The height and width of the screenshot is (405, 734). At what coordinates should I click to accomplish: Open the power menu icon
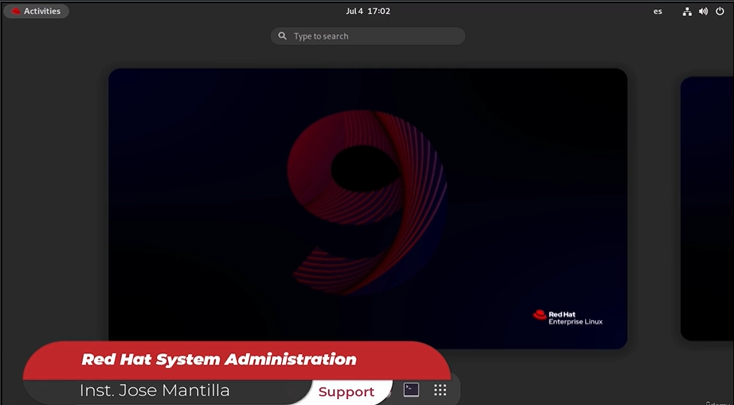click(720, 12)
